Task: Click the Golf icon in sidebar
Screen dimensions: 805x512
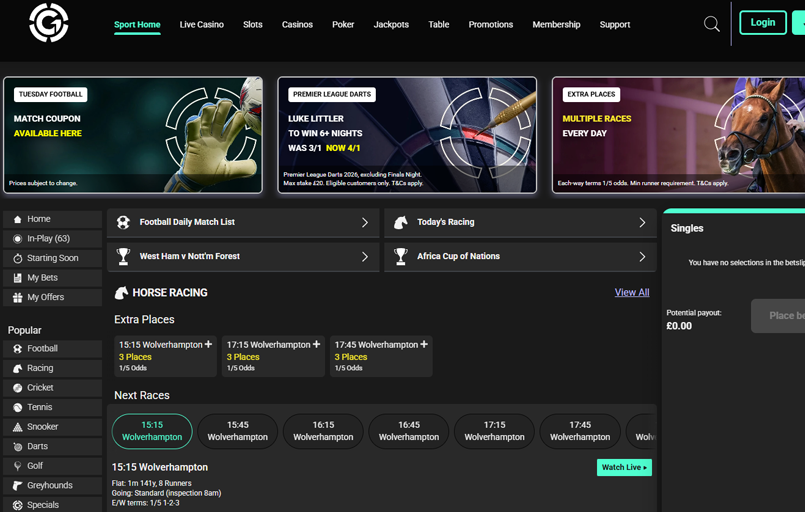Action: click(x=17, y=466)
